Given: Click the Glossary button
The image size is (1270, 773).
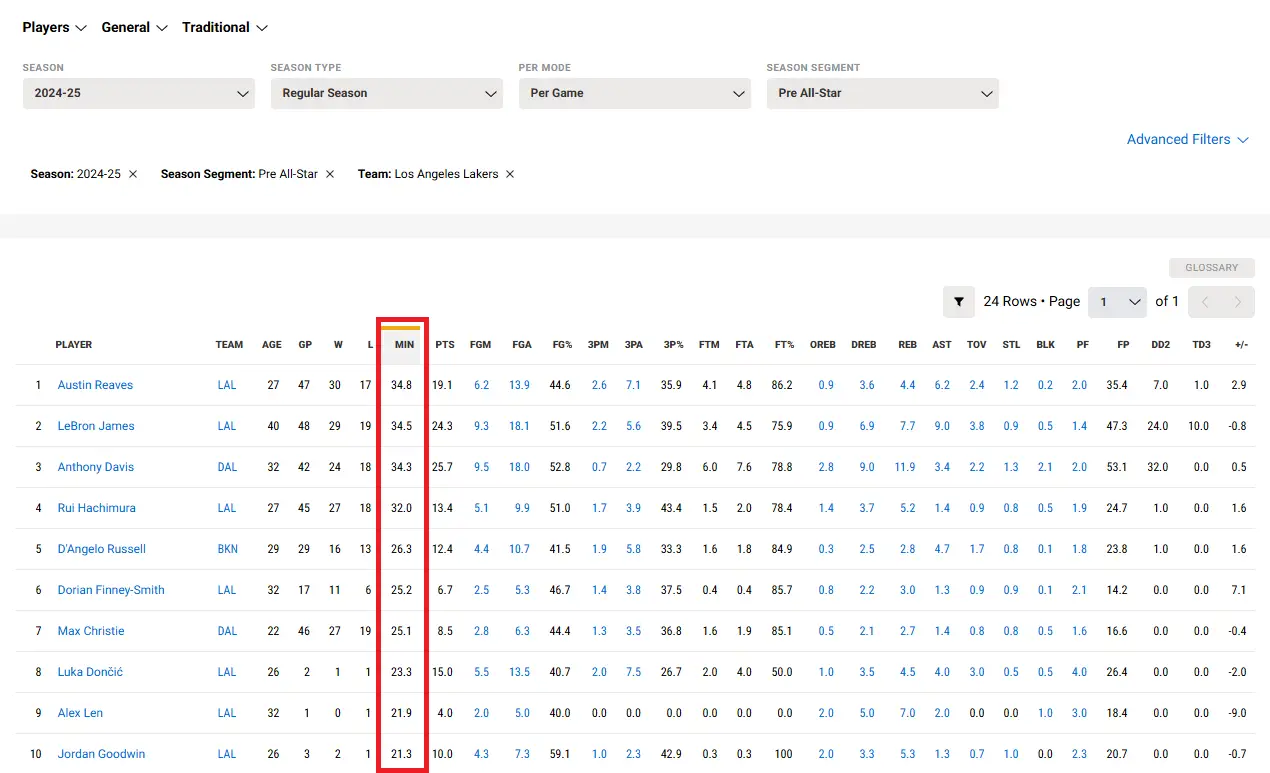Looking at the screenshot, I should click(1211, 268).
